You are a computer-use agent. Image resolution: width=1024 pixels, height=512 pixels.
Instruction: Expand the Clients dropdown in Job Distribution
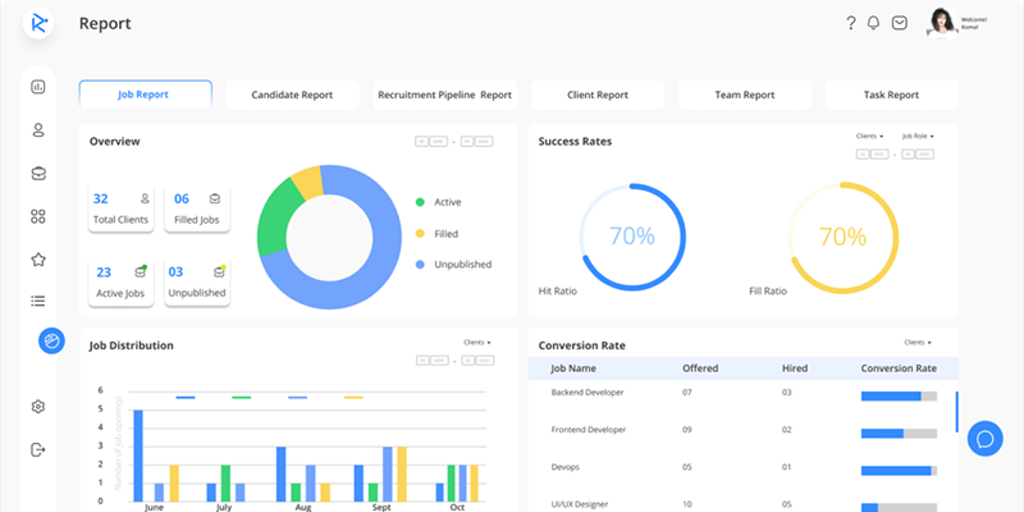pos(477,343)
